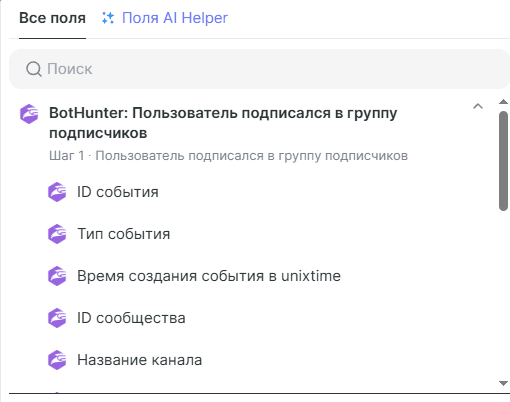Viewport: 510px width, 402px height.
Task: Open the Поля AI Helper tab
Action: (x=175, y=18)
